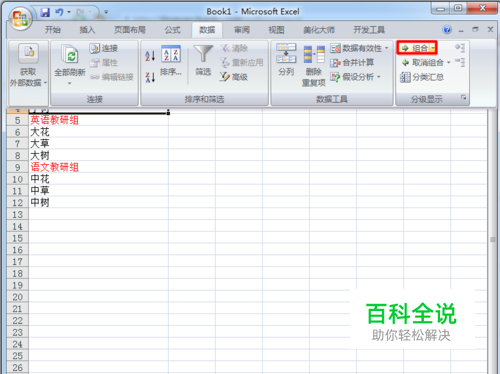The width and height of the screenshot is (500, 374).
Task: Select cell containing 大草
Action: [x=99, y=144]
